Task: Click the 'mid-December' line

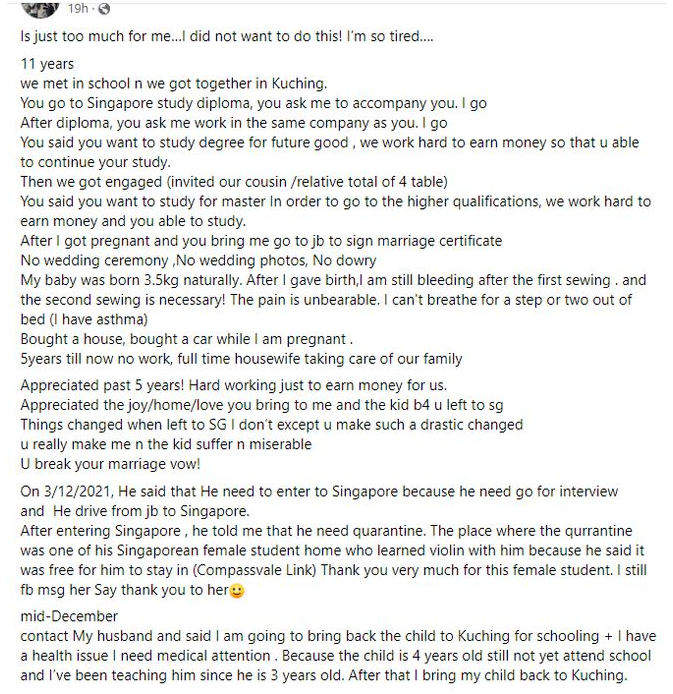Action: click(69, 617)
